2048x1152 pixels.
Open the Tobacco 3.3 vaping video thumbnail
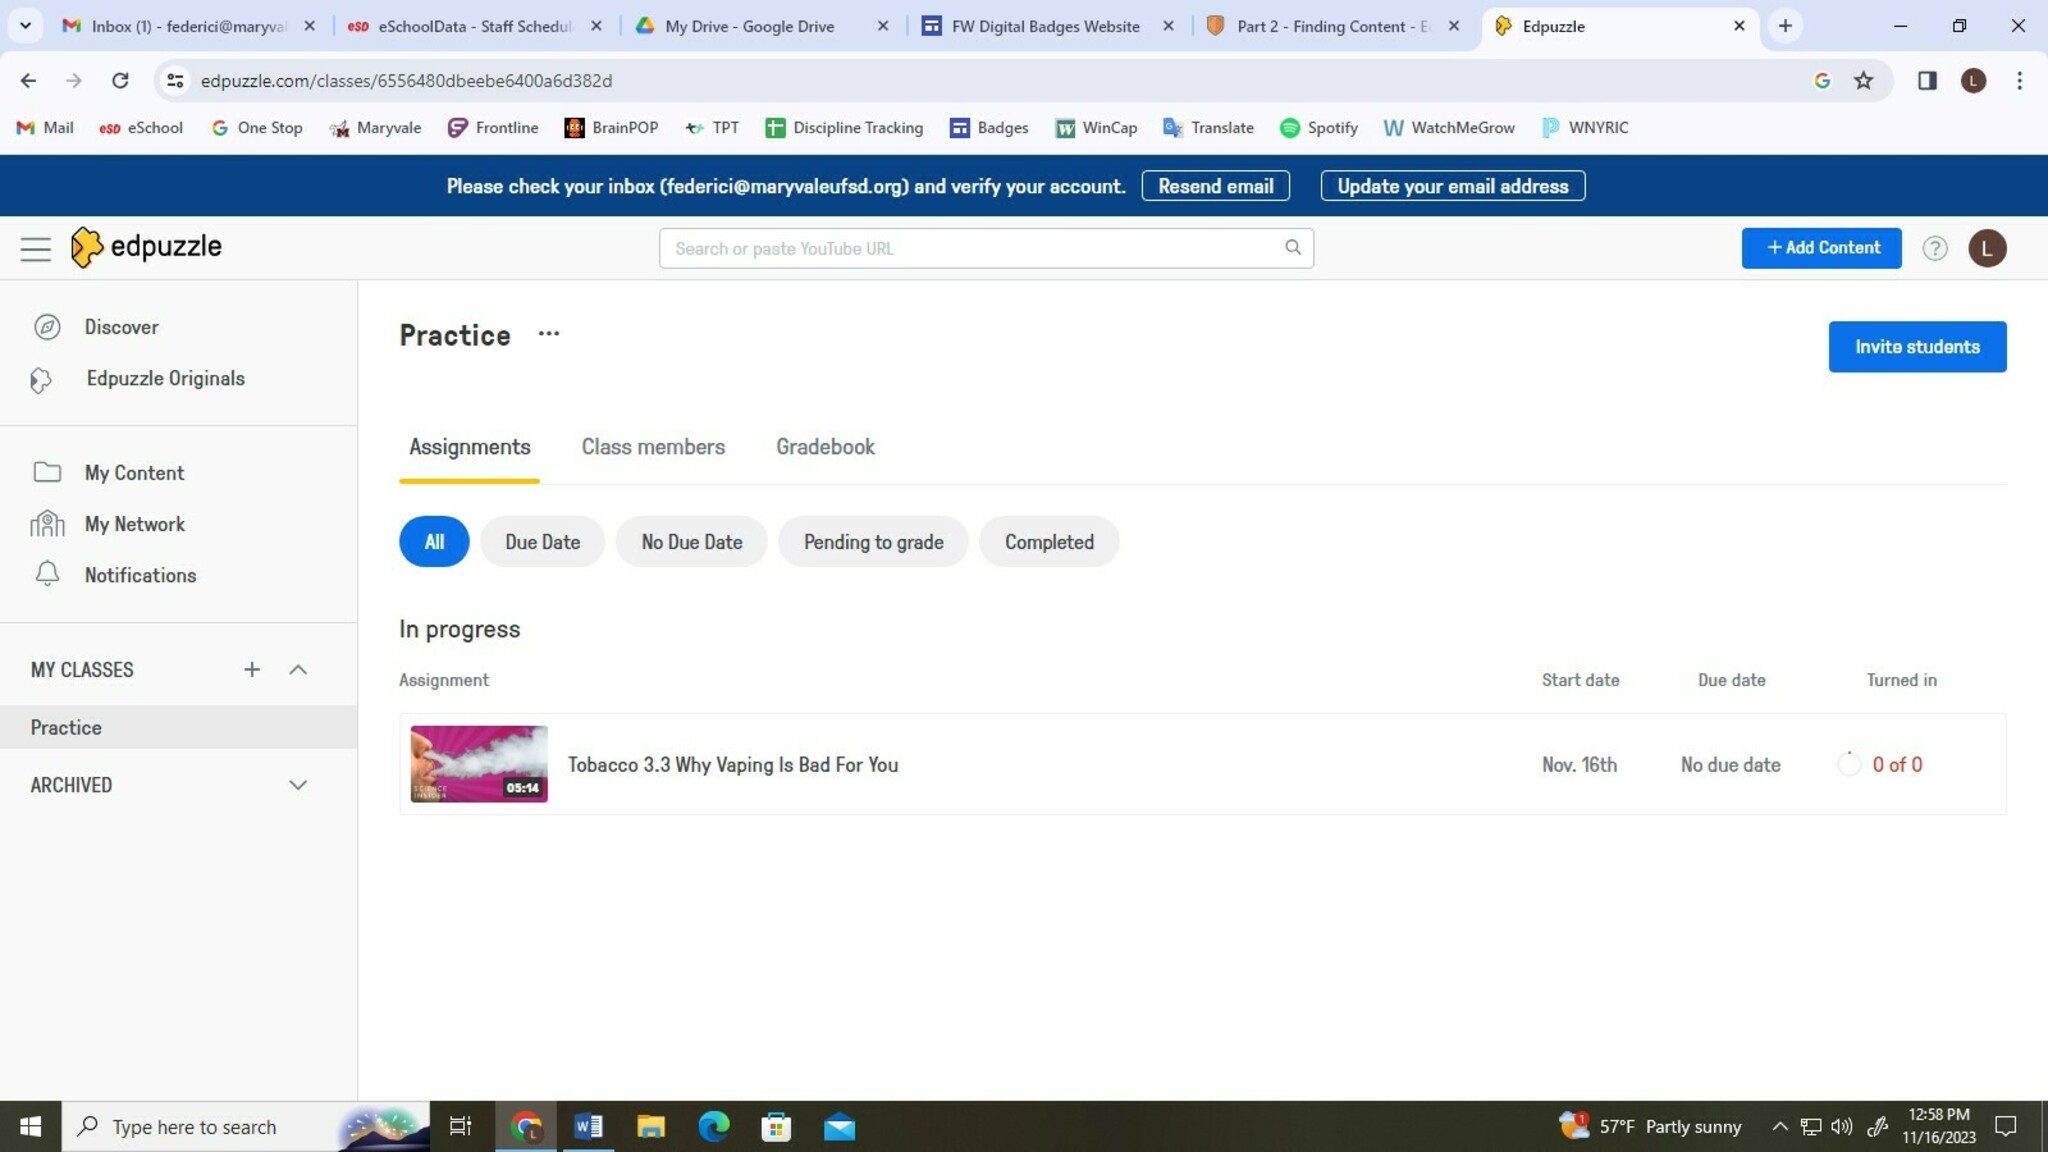[x=479, y=764]
